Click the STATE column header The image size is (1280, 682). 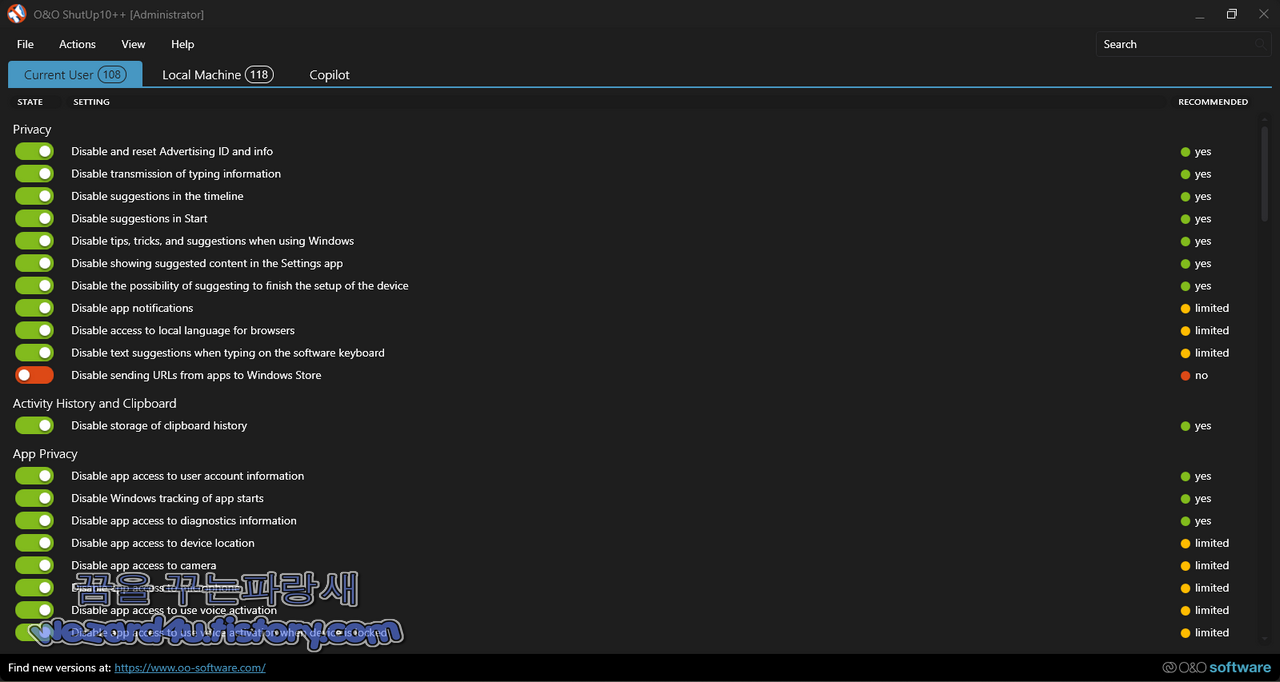point(30,102)
